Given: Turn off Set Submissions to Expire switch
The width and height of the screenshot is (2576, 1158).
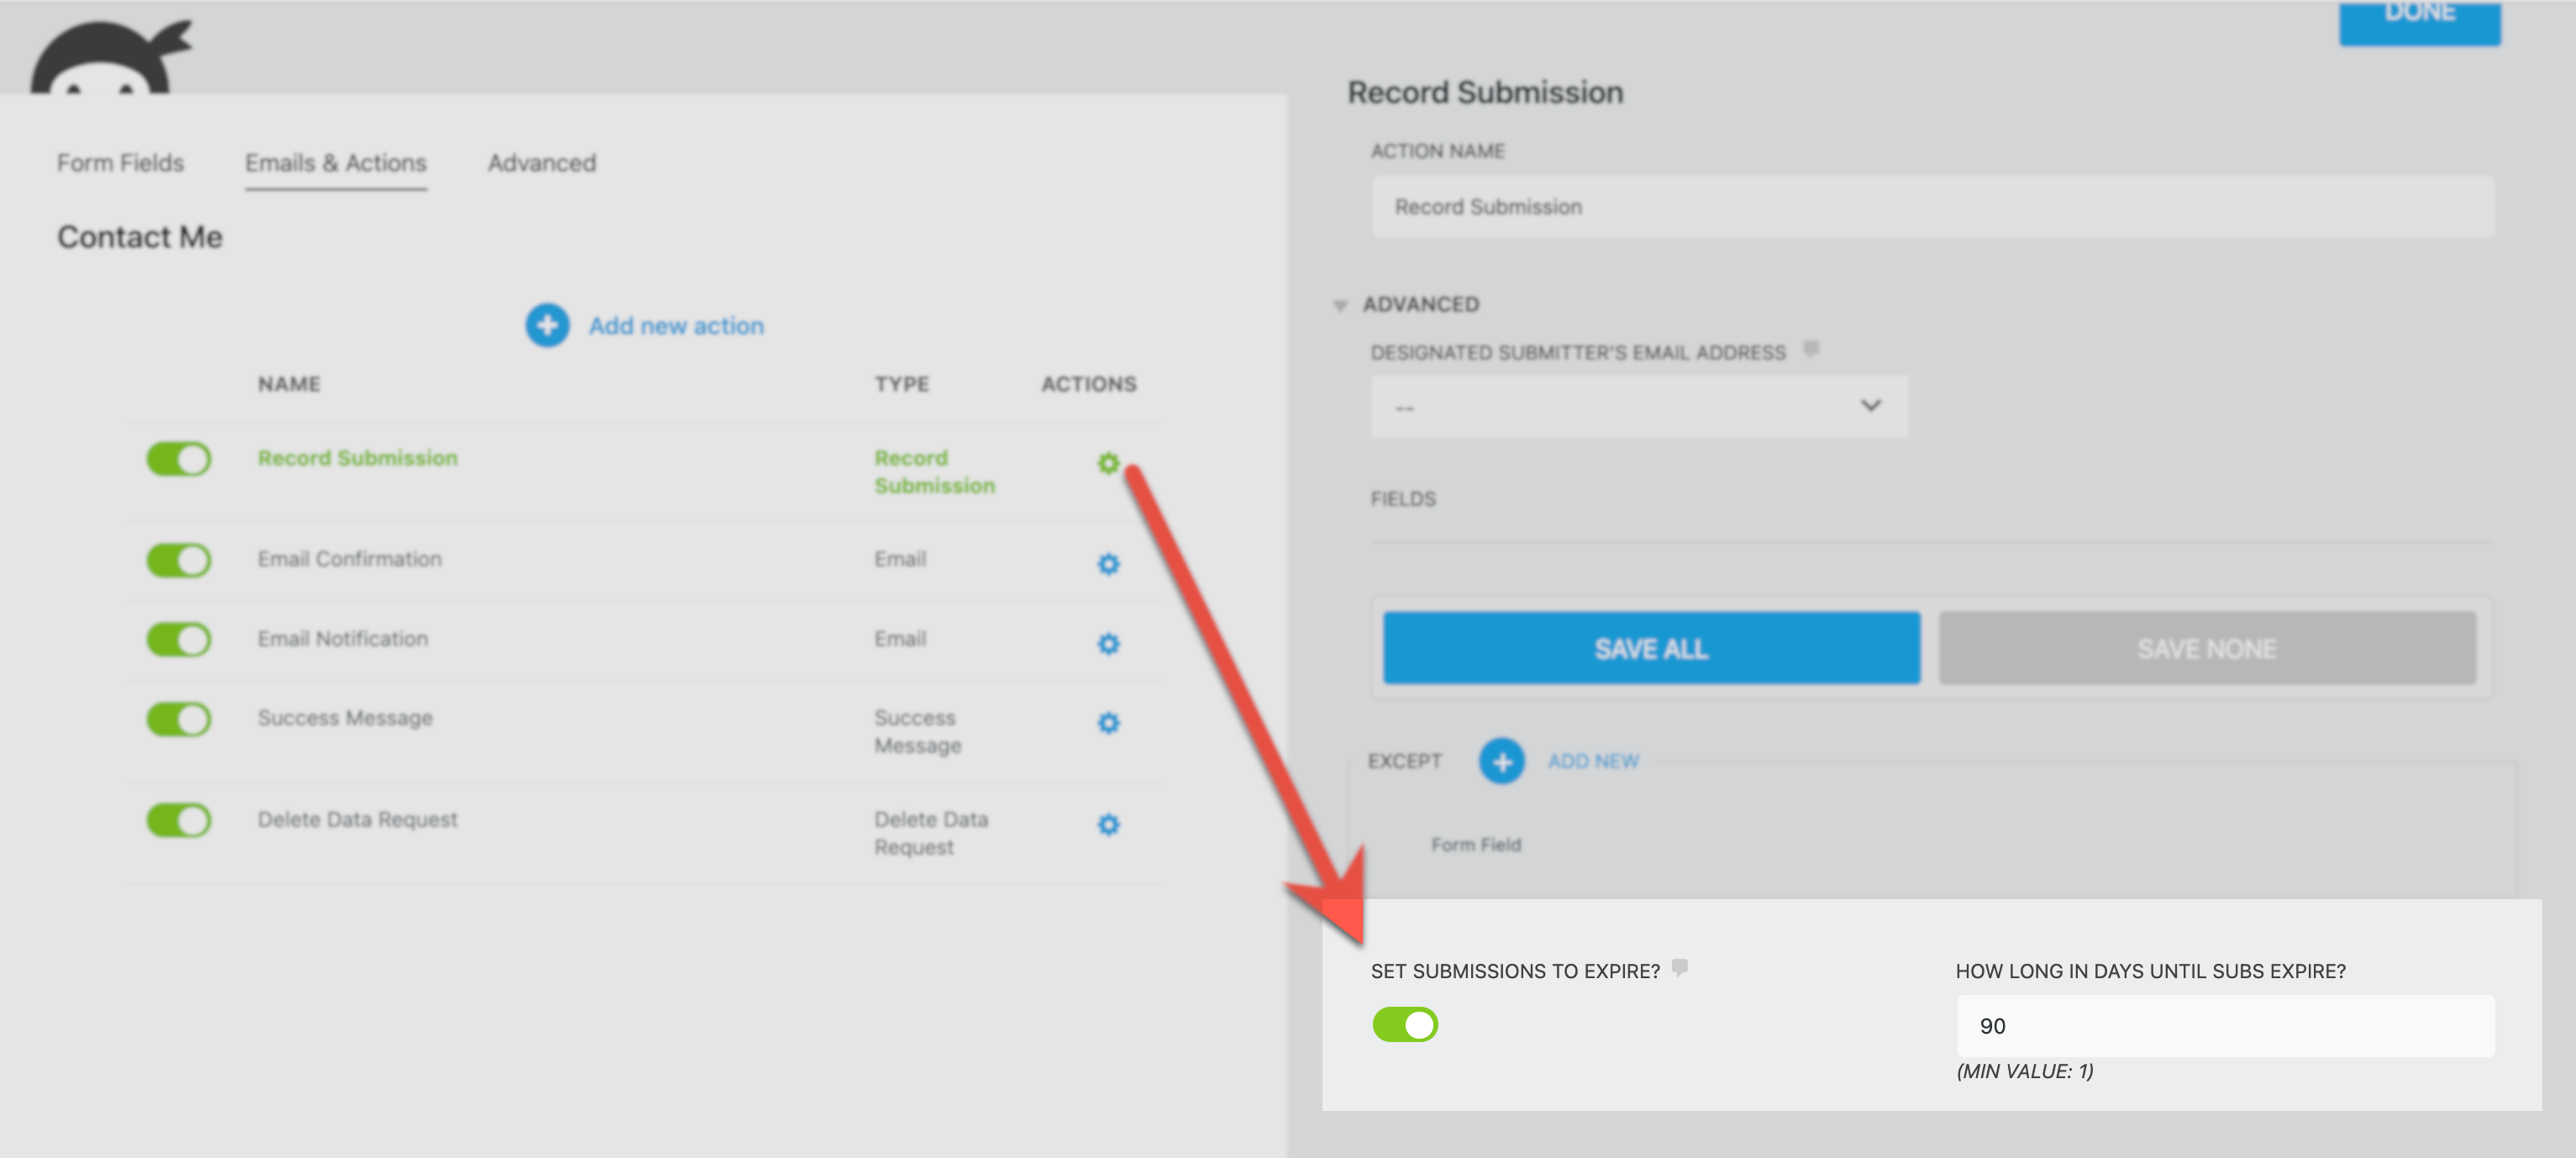Looking at the screenshot, I should click(x=1404, y=1024).
